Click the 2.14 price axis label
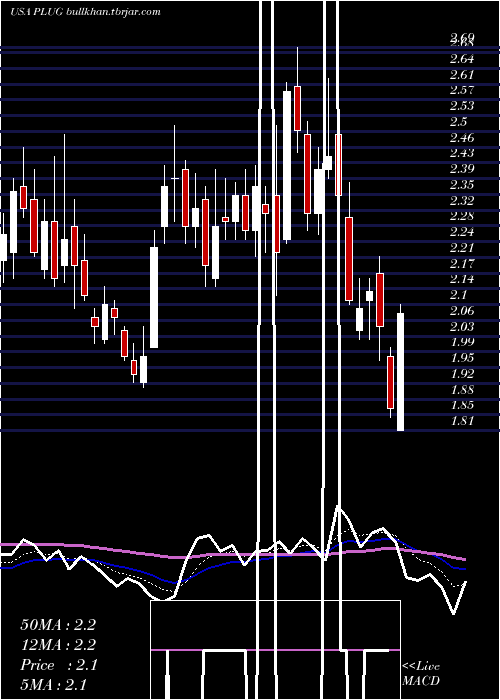This screenshot has height=700, width=500. coord(462,279)
